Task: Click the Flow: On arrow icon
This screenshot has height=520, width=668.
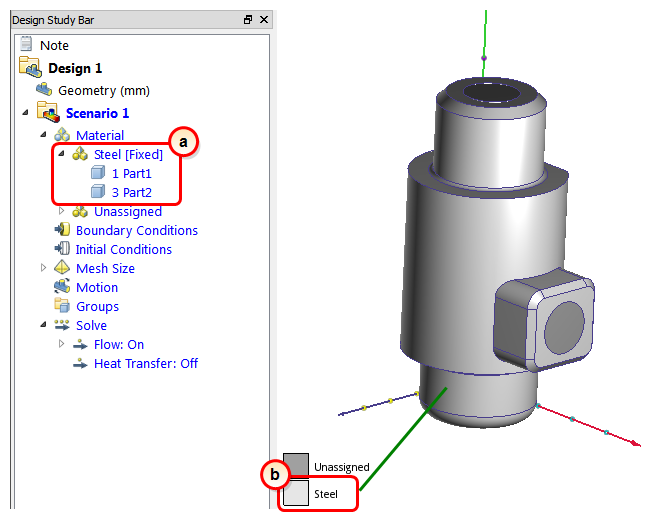Action: coord(80,344)
